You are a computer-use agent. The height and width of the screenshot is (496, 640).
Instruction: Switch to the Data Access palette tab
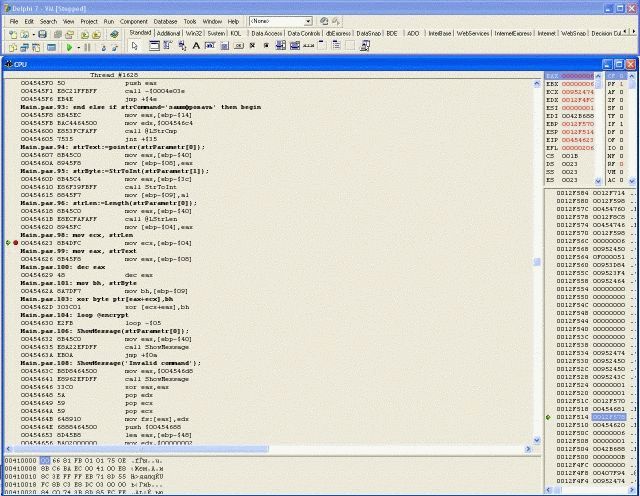pyautogui.click(x=267, y=33)
